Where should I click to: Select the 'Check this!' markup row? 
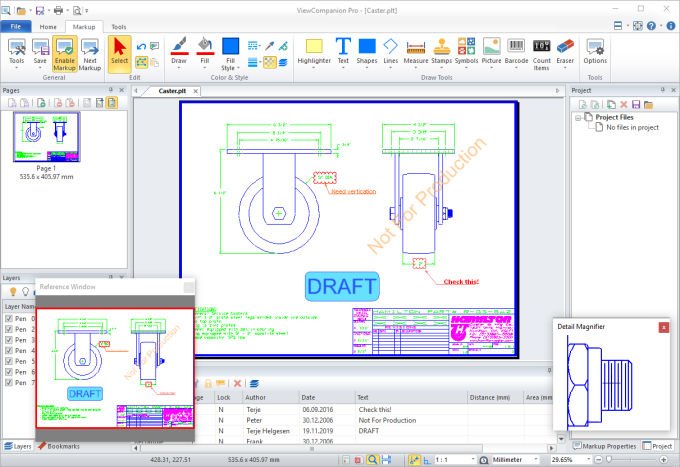pyautogui.click(x=373, y=409)
